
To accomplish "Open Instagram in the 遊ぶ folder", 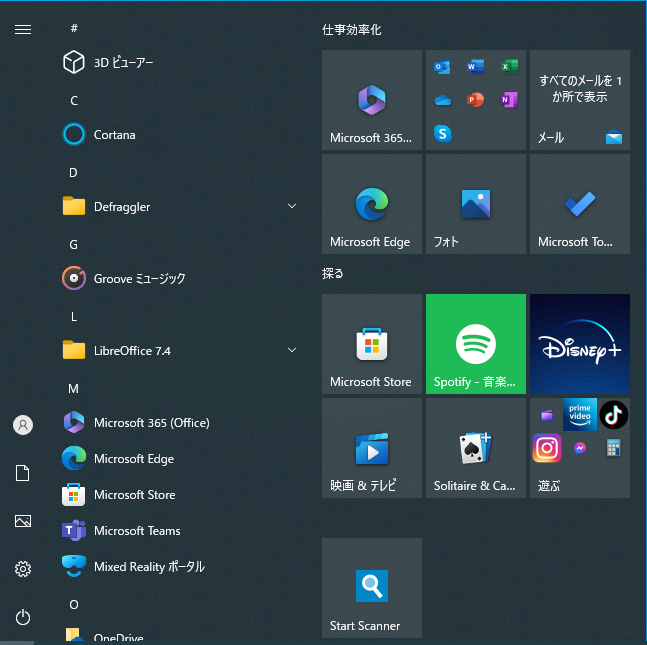I will (x=547, y=448).
